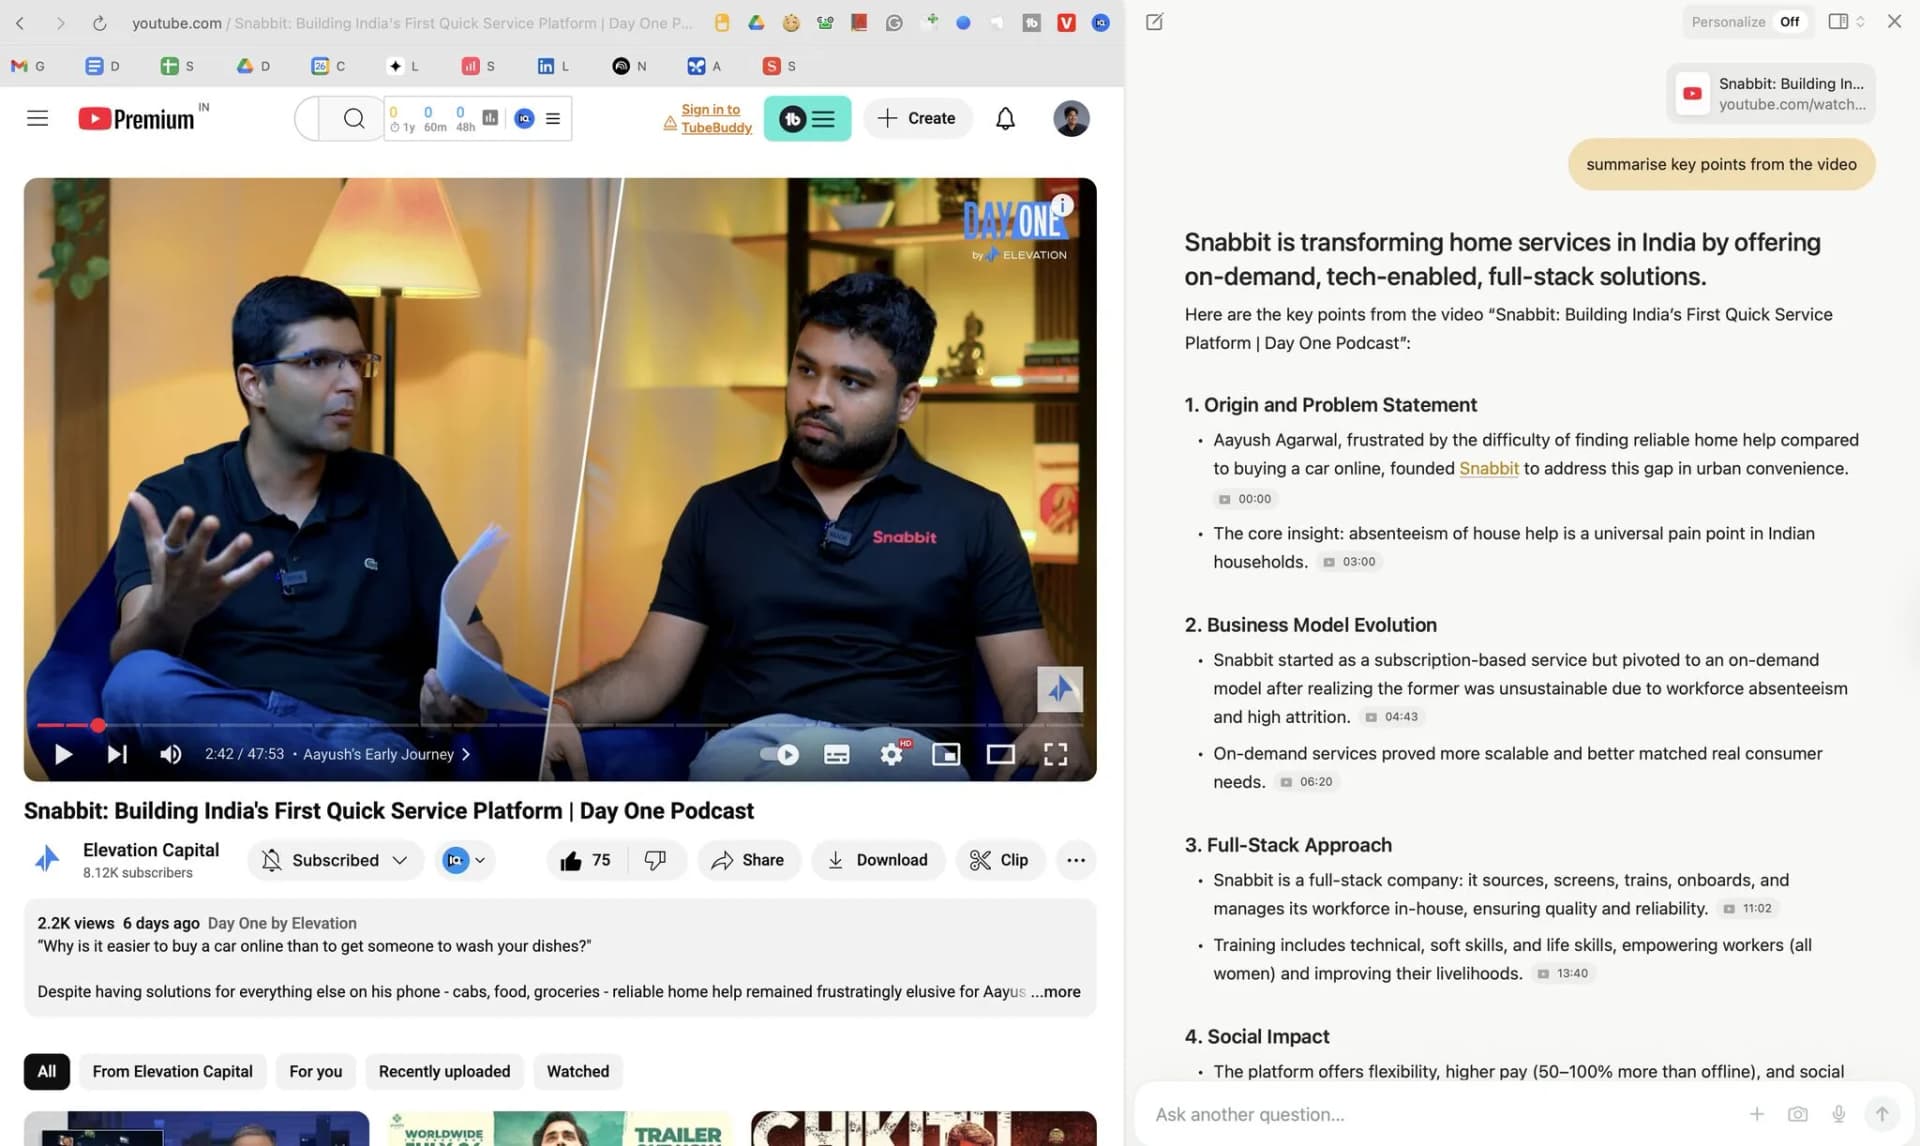
Task: Select the Watched chip
Action: point(578,1071)
